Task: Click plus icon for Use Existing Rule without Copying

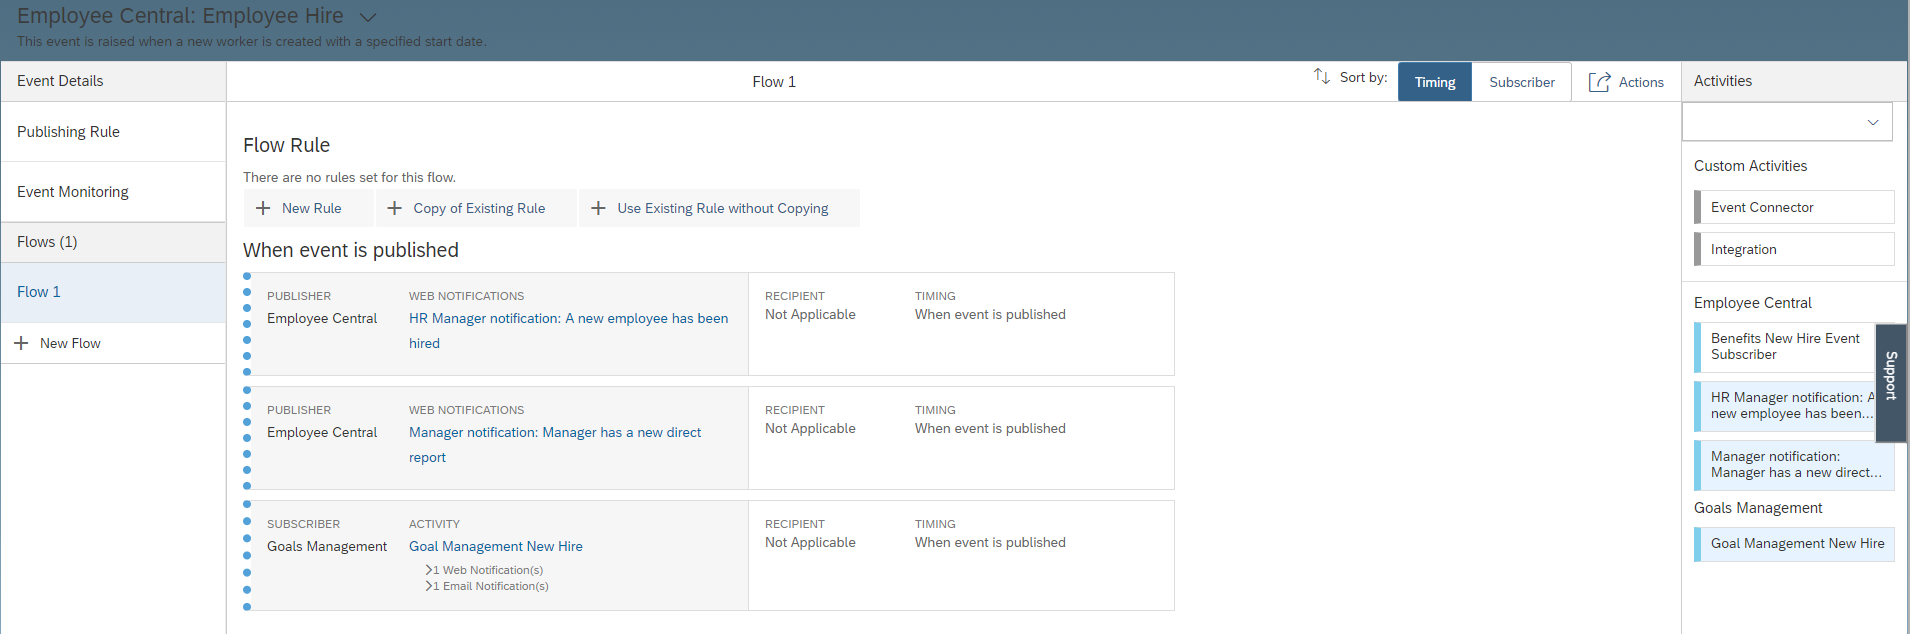Action: (598, 208)
